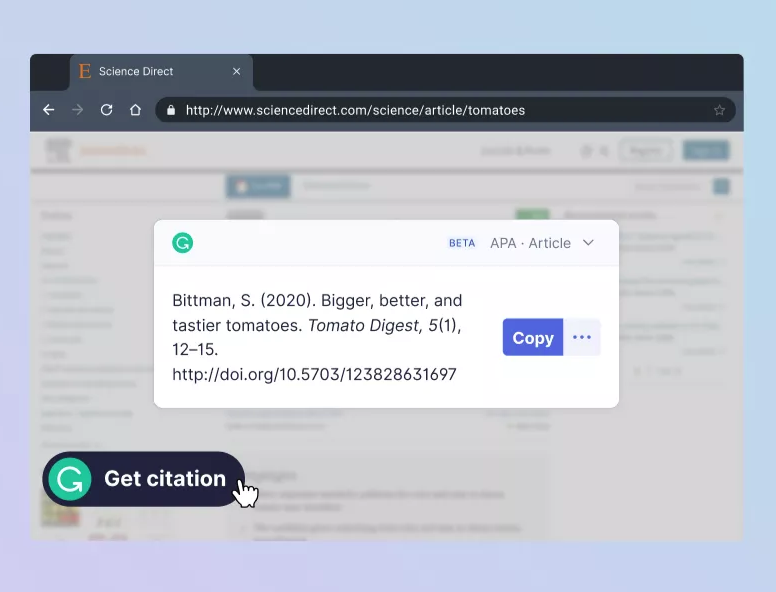Click the Grammarly logo in citation popup

[182, 243]
